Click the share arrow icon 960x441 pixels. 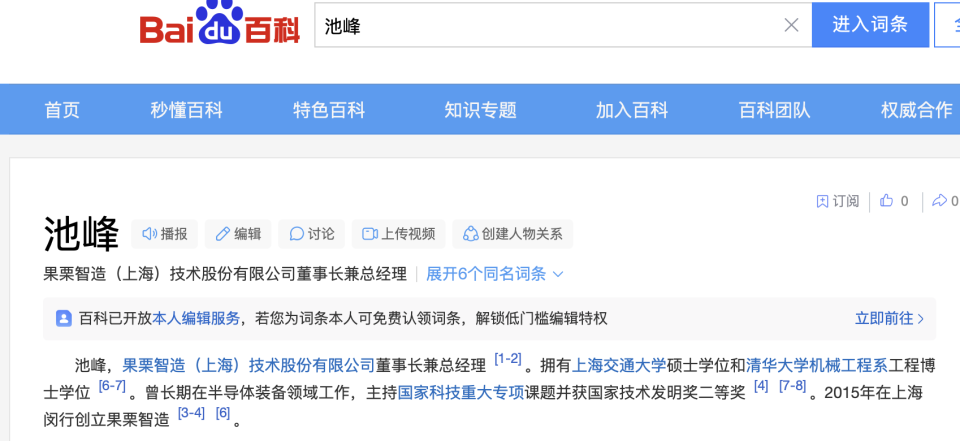(939, 200)
